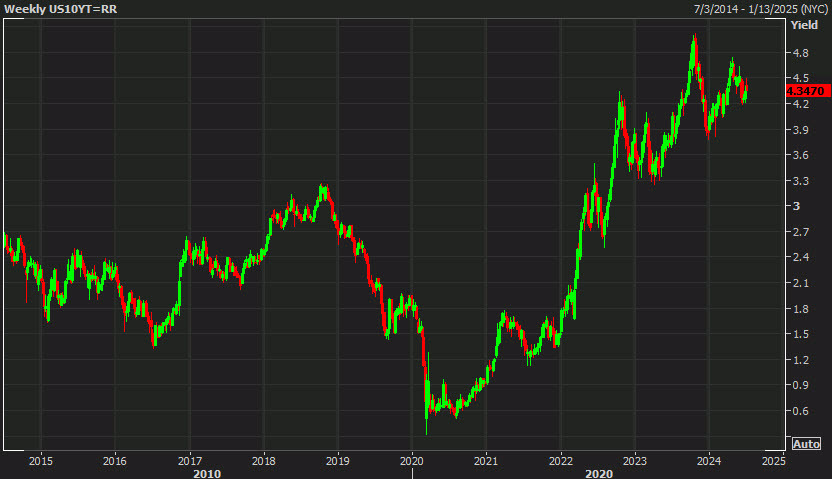Click the 0.6 yield axis value
832x479 pixels.
pos(801,411)
